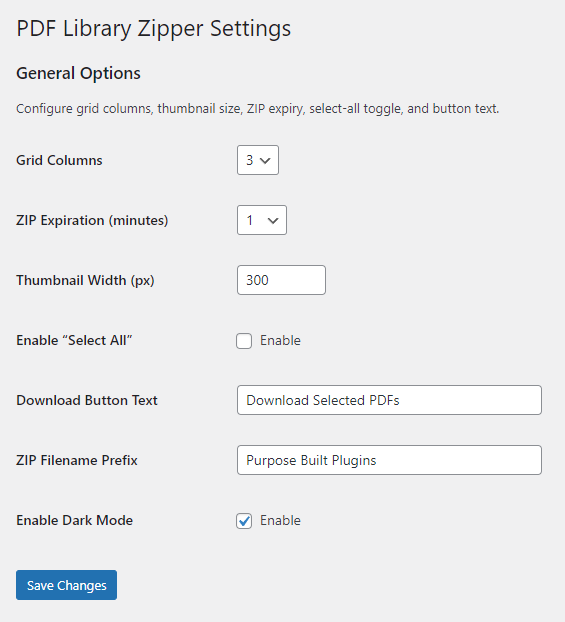
Task: Click the description text under General Options
Action: coord(258,109)
